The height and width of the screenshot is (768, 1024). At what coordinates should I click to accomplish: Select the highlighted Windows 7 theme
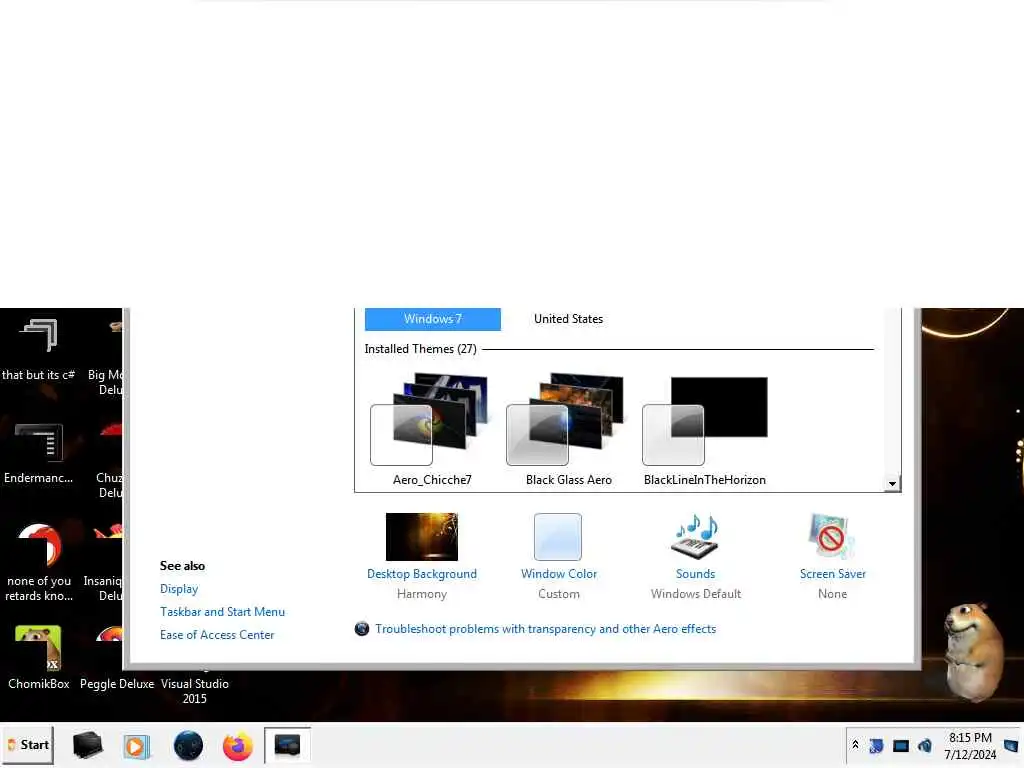coord(432,319)
